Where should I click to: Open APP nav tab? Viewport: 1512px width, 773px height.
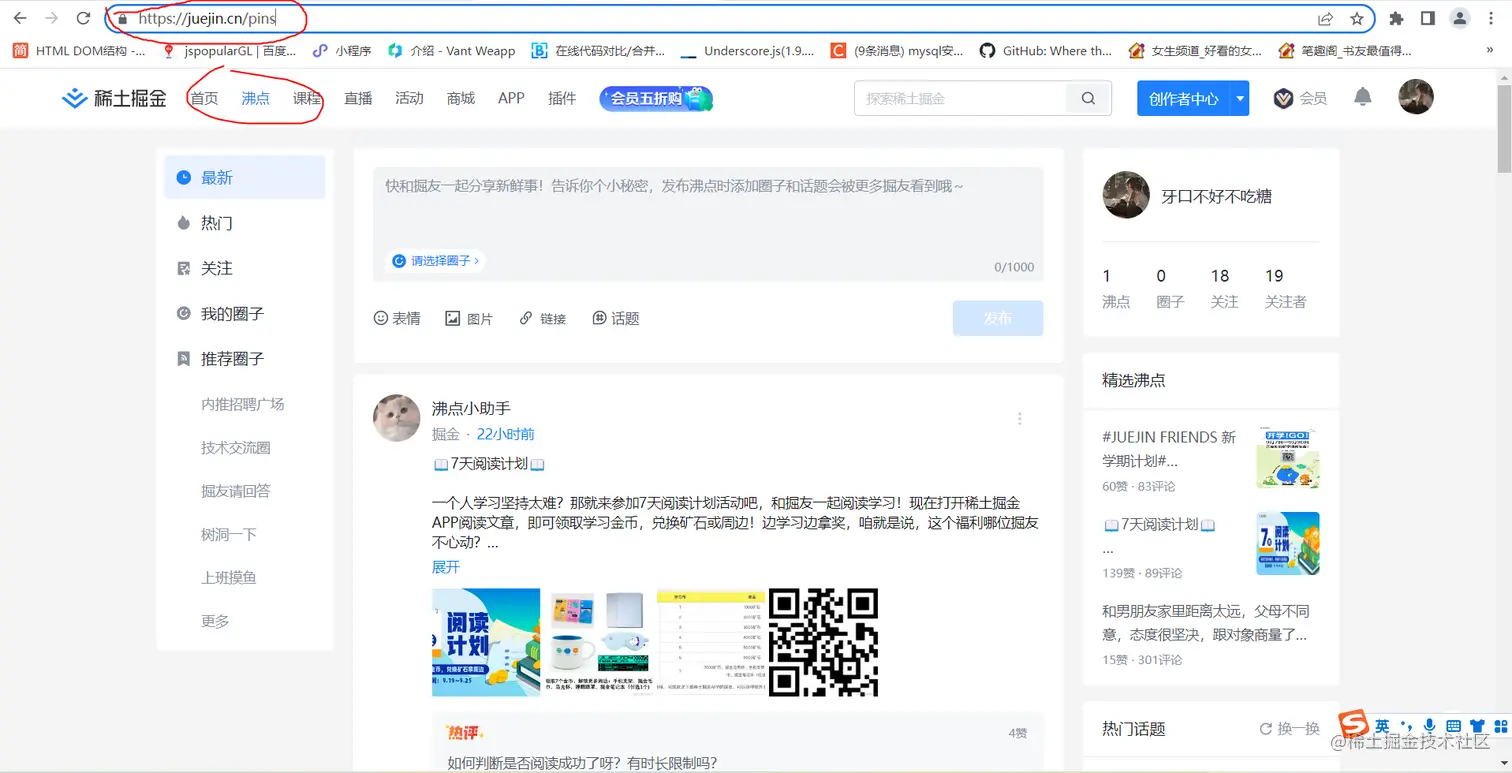[x=511, y=98]
